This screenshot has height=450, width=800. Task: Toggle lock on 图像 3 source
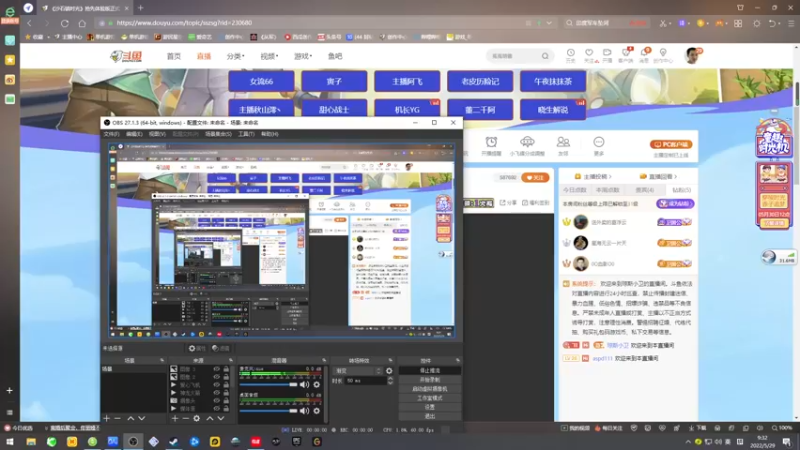click(226, 369)
